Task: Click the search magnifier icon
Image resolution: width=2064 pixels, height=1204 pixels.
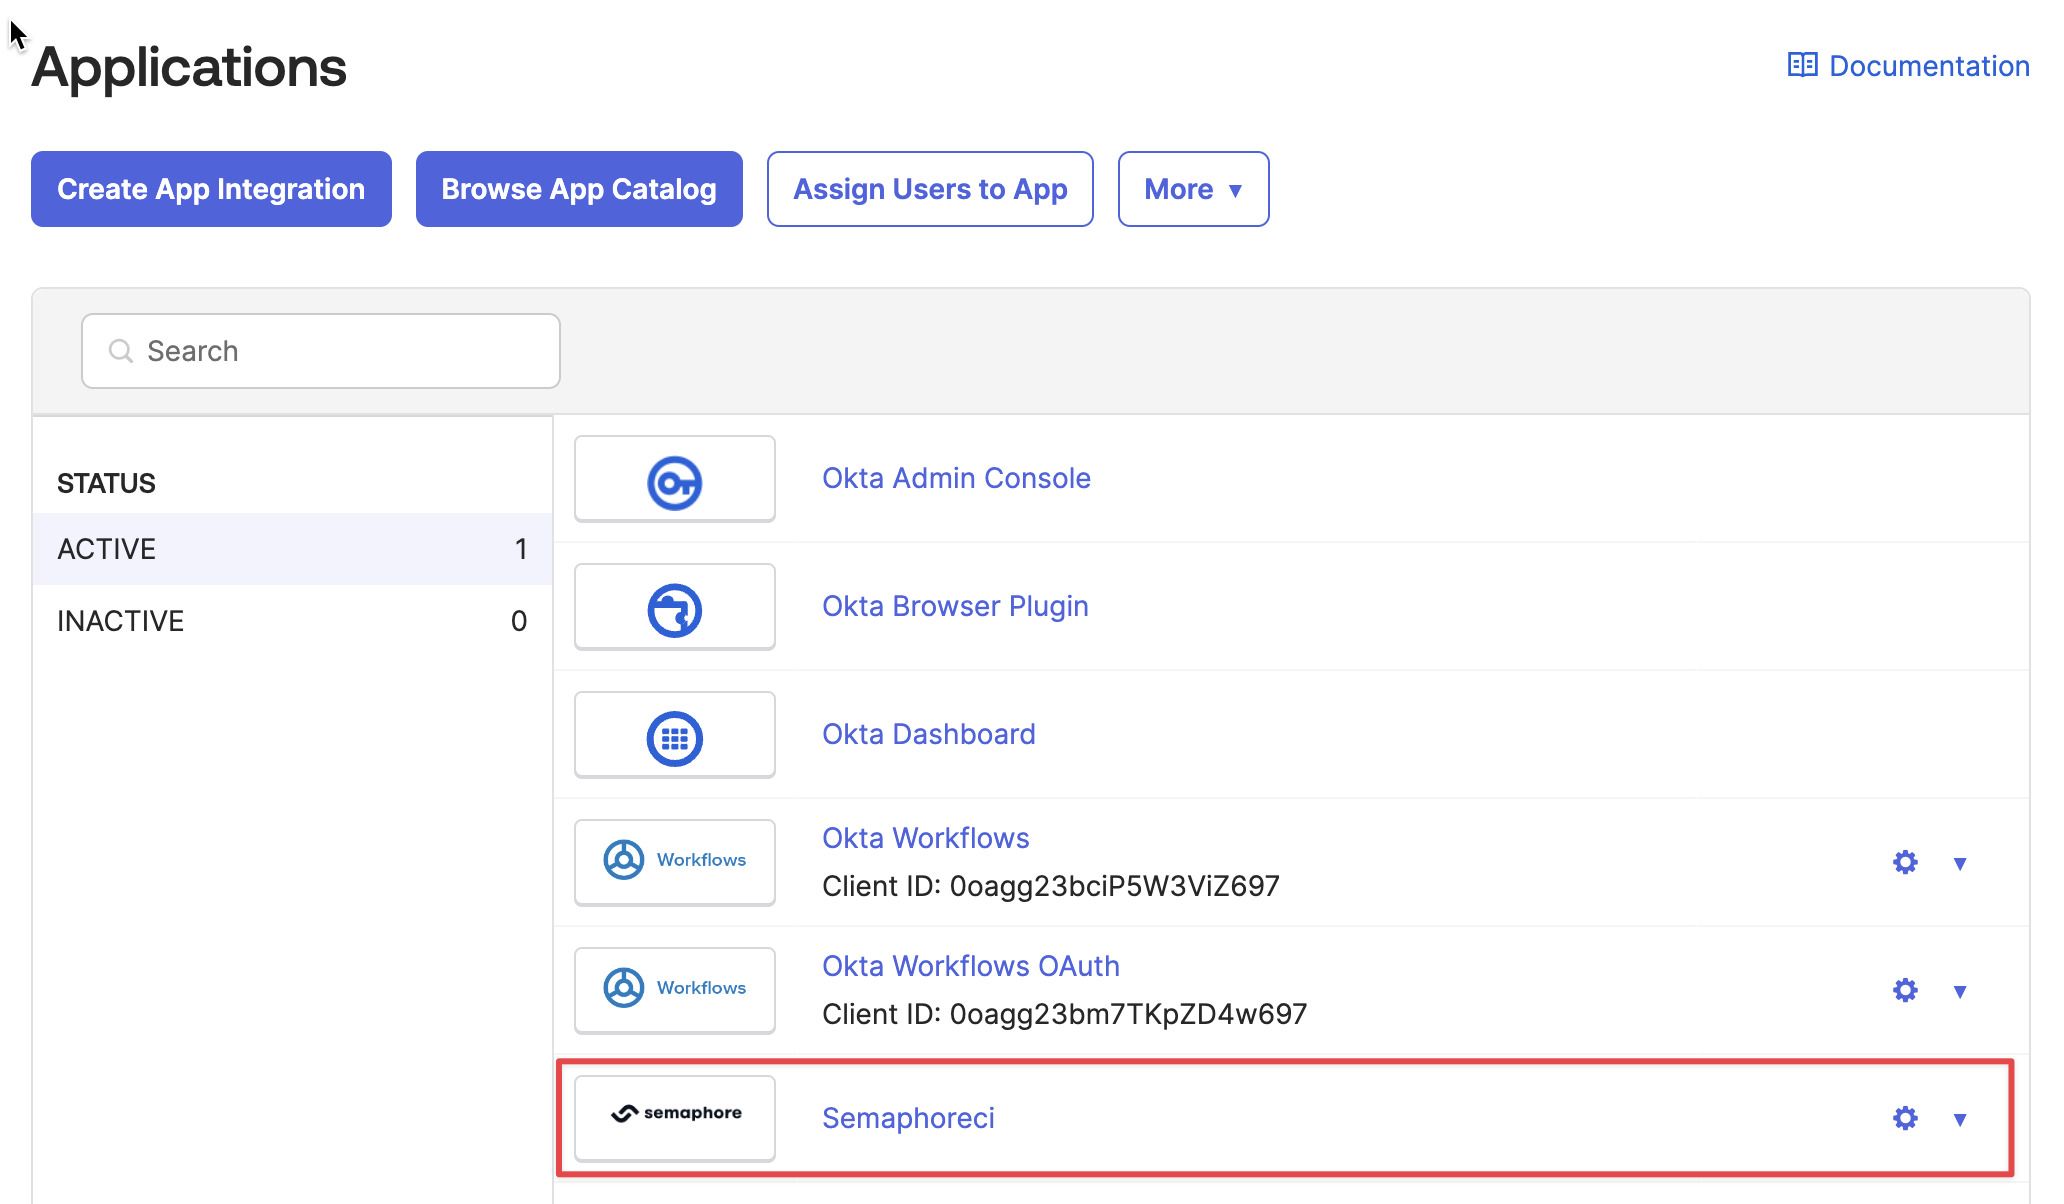Action: point(121,351)
